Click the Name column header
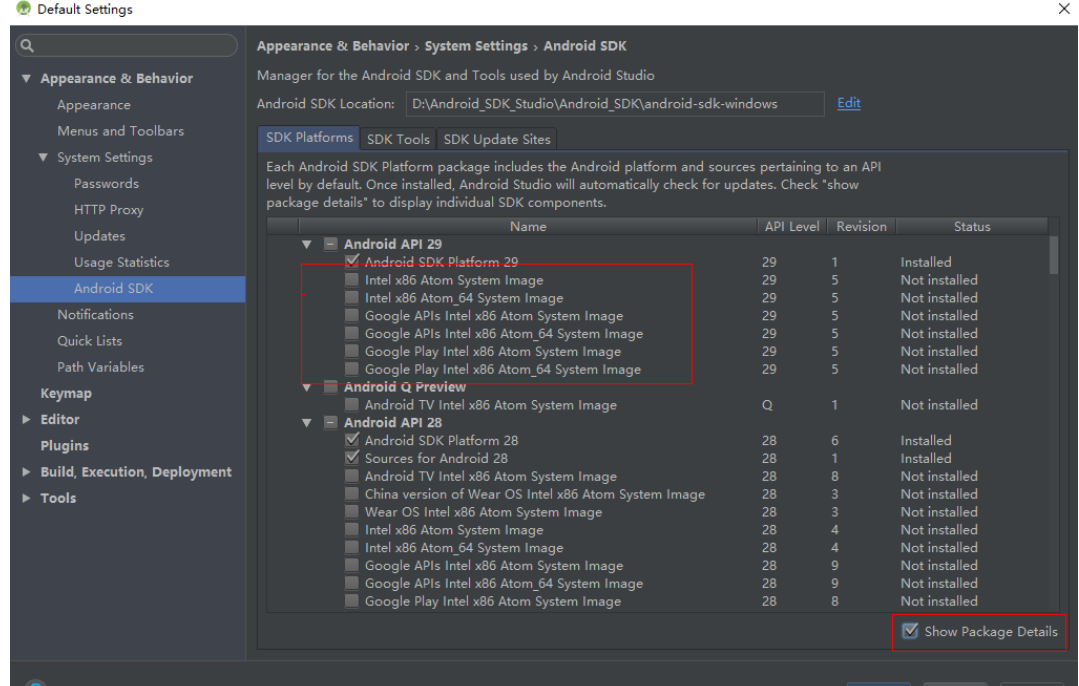Viewport: 1079px width, 686px height. click(x=528, y=226)
